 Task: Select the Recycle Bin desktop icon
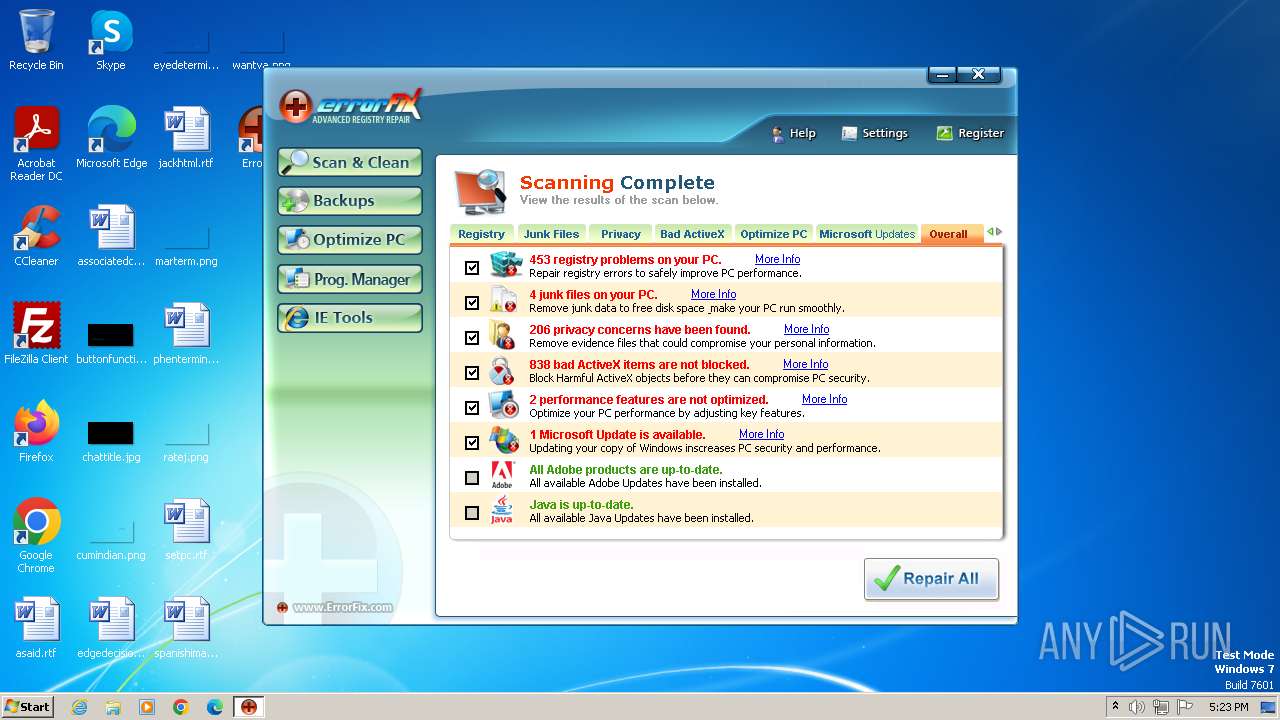tap(36, 41)
